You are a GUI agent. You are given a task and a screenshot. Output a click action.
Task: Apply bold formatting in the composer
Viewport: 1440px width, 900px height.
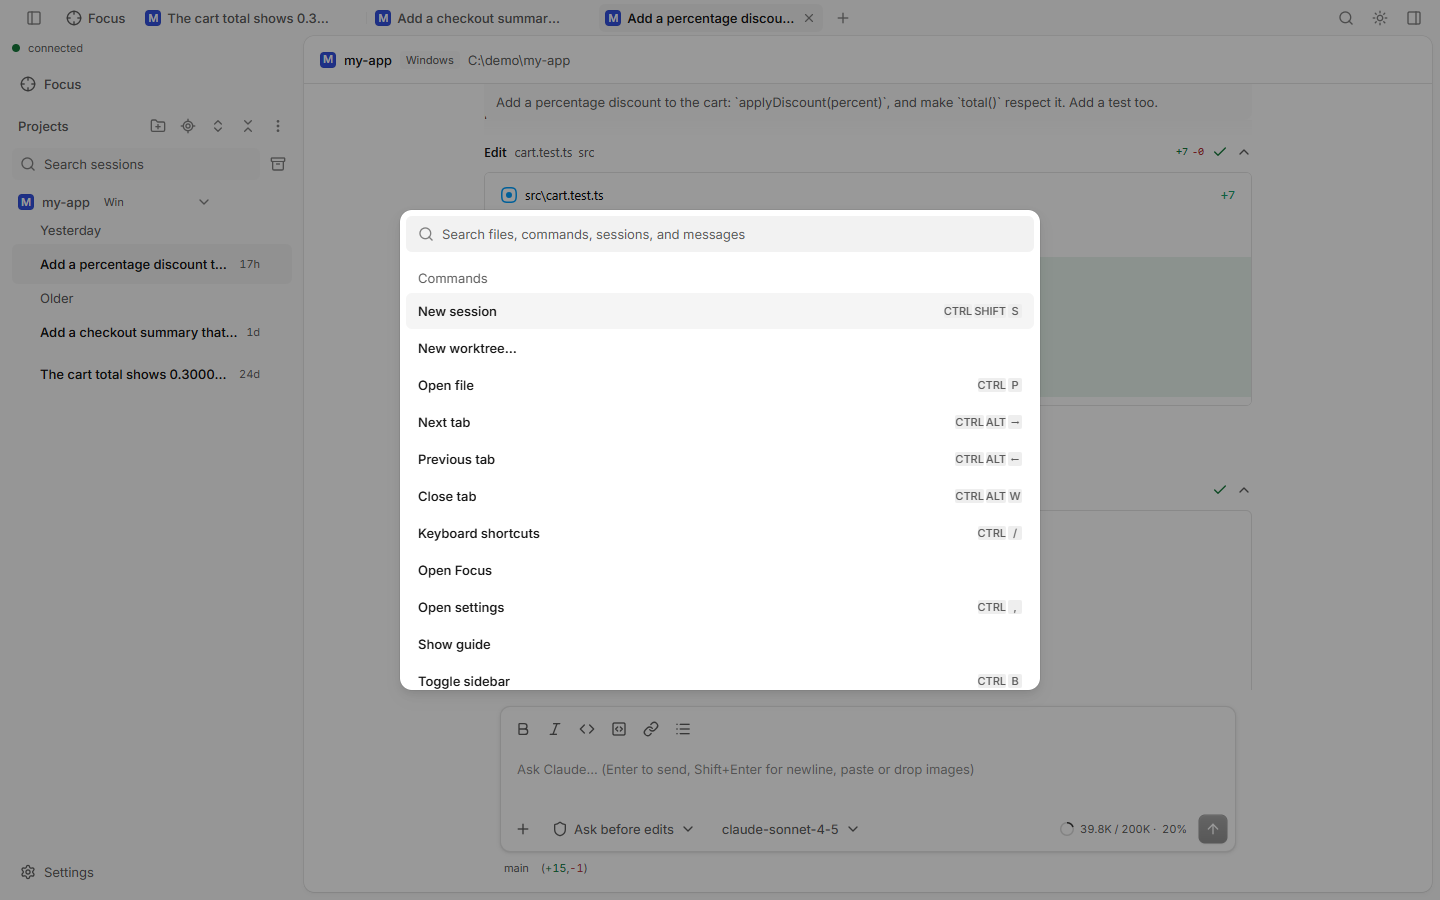(x=523, y=729)
